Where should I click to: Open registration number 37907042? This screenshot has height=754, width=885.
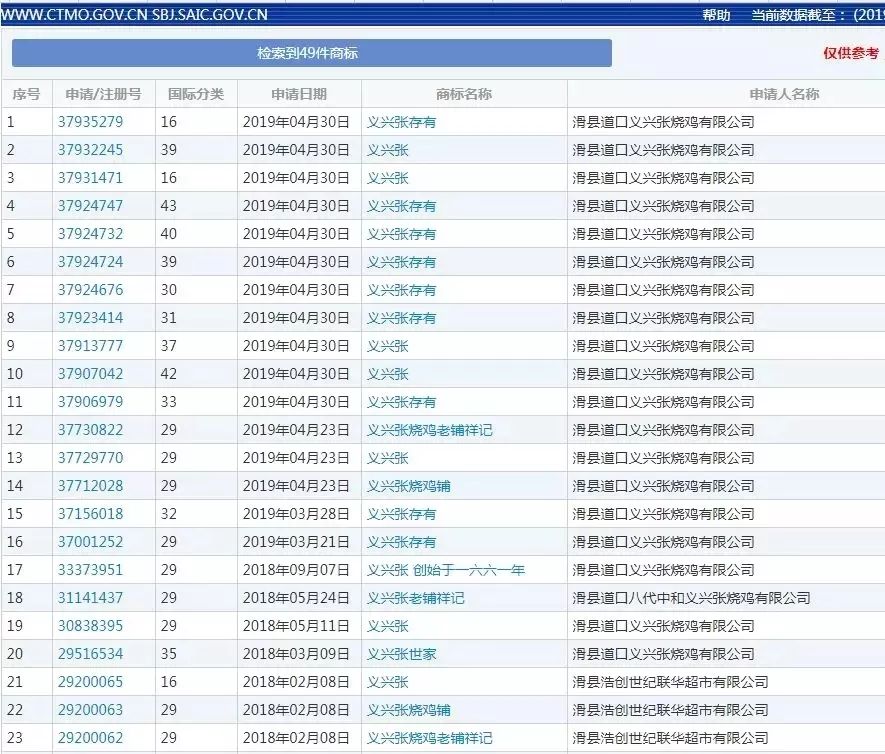tap(90, 374)
